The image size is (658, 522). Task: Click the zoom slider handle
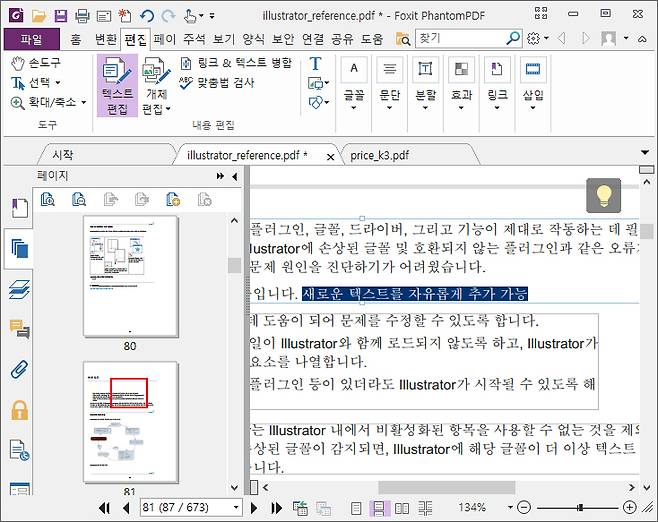(x=580, y=508)
